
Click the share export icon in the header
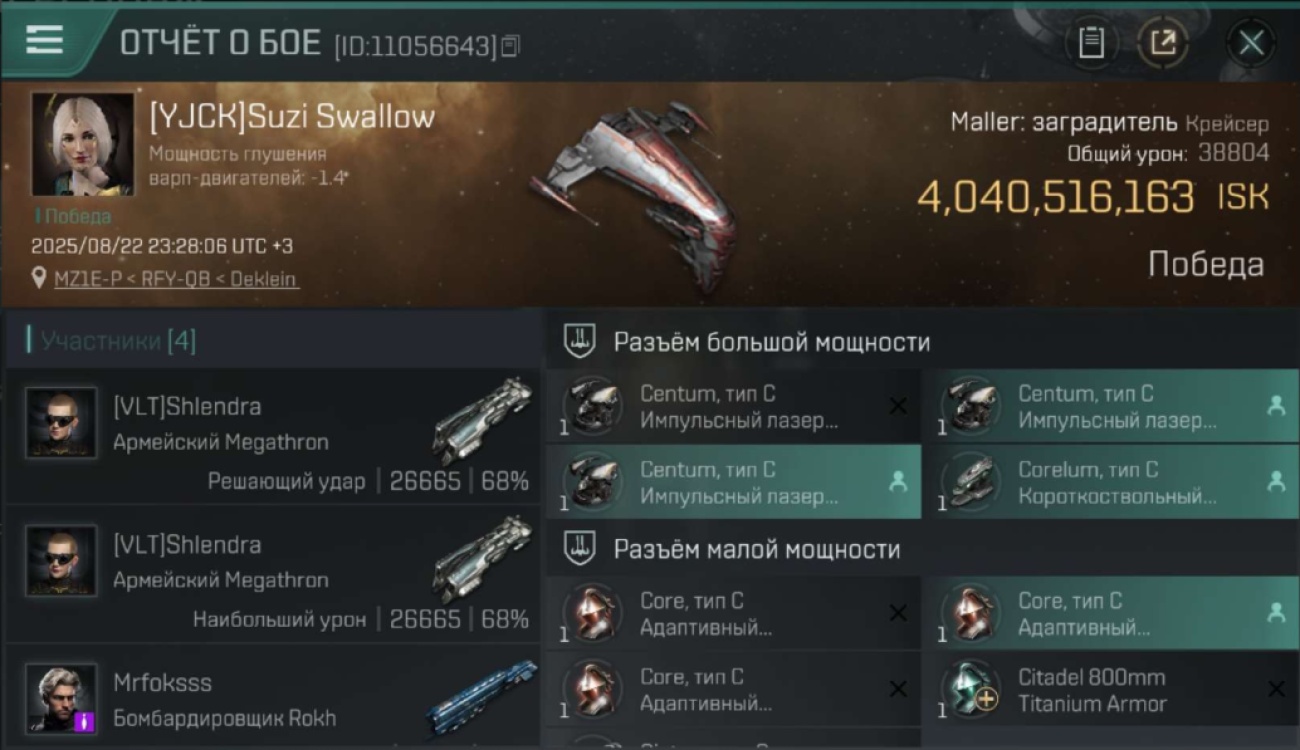point(1163,43)
